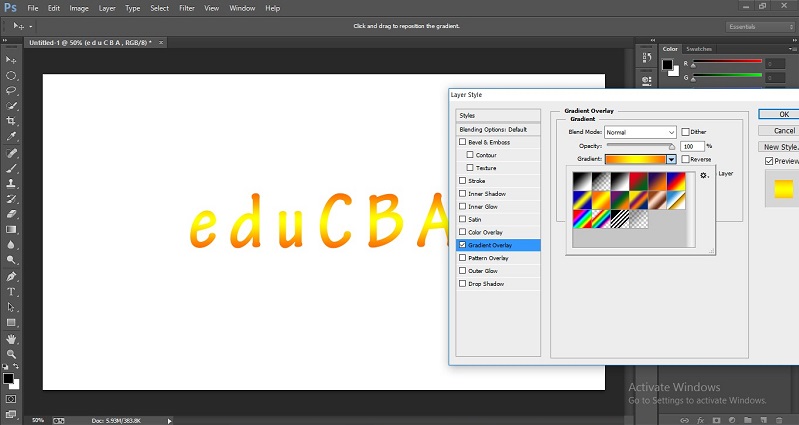Uncheck the Gradient Overlay checkbox
Viewport: 799px width, 425px height.
(x=463, y=245)
